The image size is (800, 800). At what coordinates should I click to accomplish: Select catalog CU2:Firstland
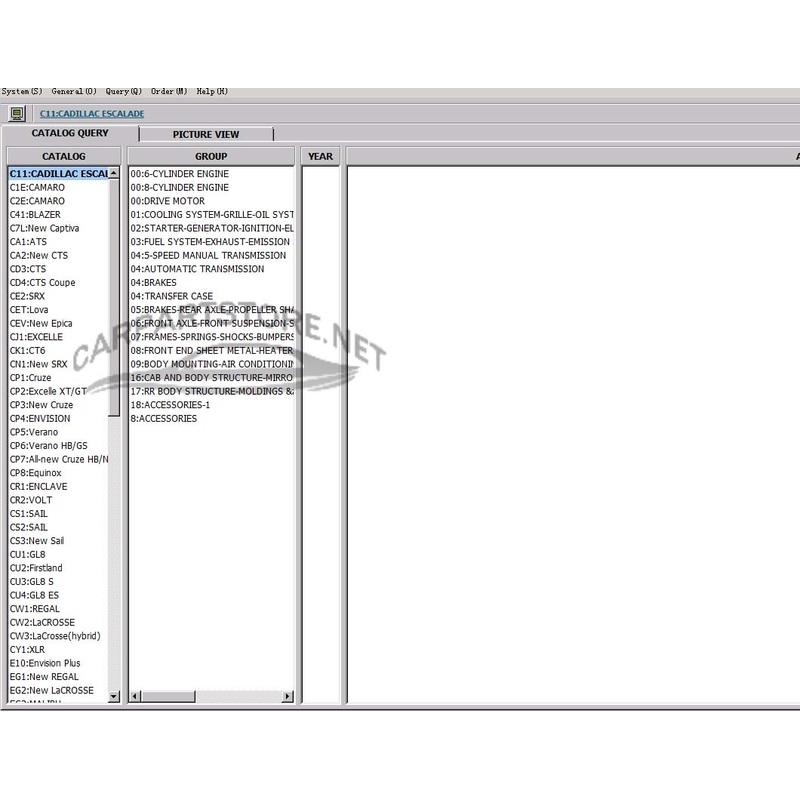36,568
